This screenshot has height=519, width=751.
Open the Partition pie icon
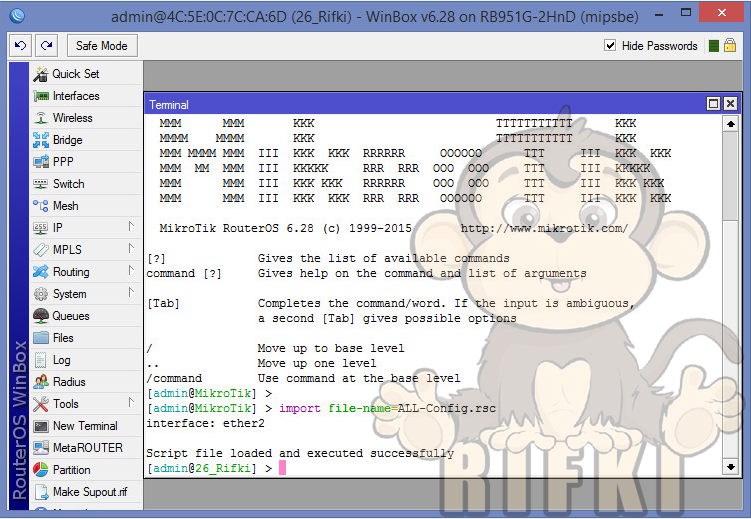point(41,470)
